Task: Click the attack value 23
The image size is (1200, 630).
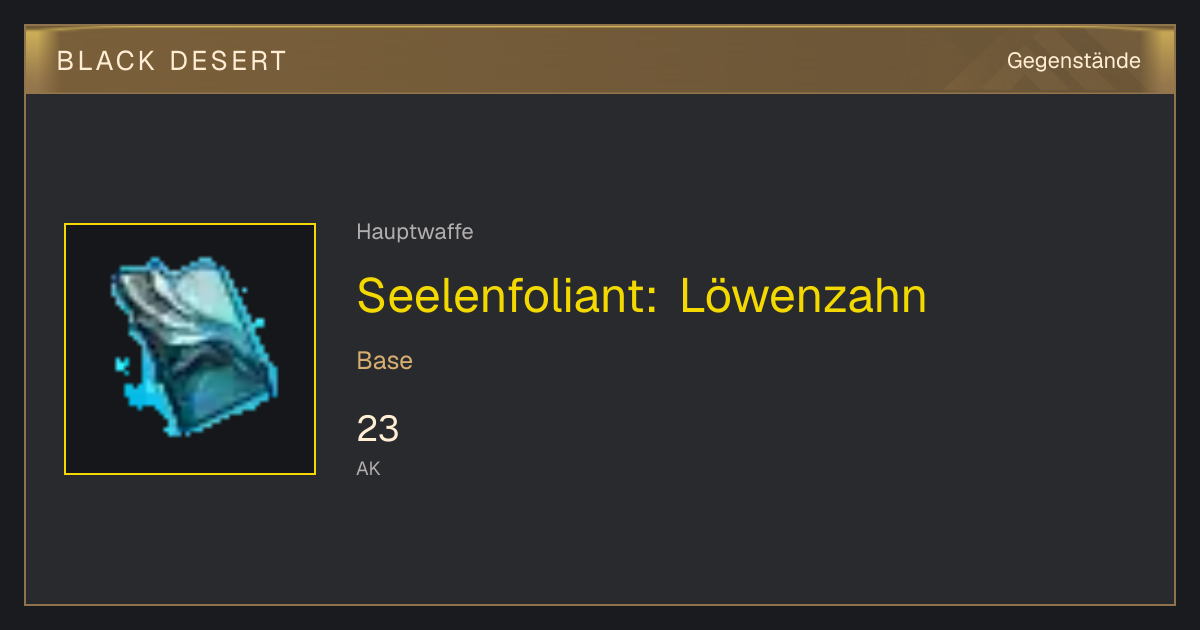Action: (x=378, y=429)
